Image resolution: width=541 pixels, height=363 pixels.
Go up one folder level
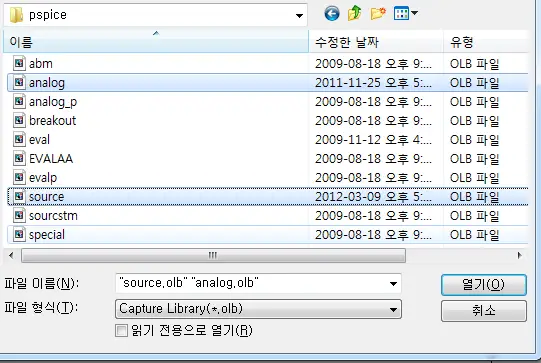point(355,14)
